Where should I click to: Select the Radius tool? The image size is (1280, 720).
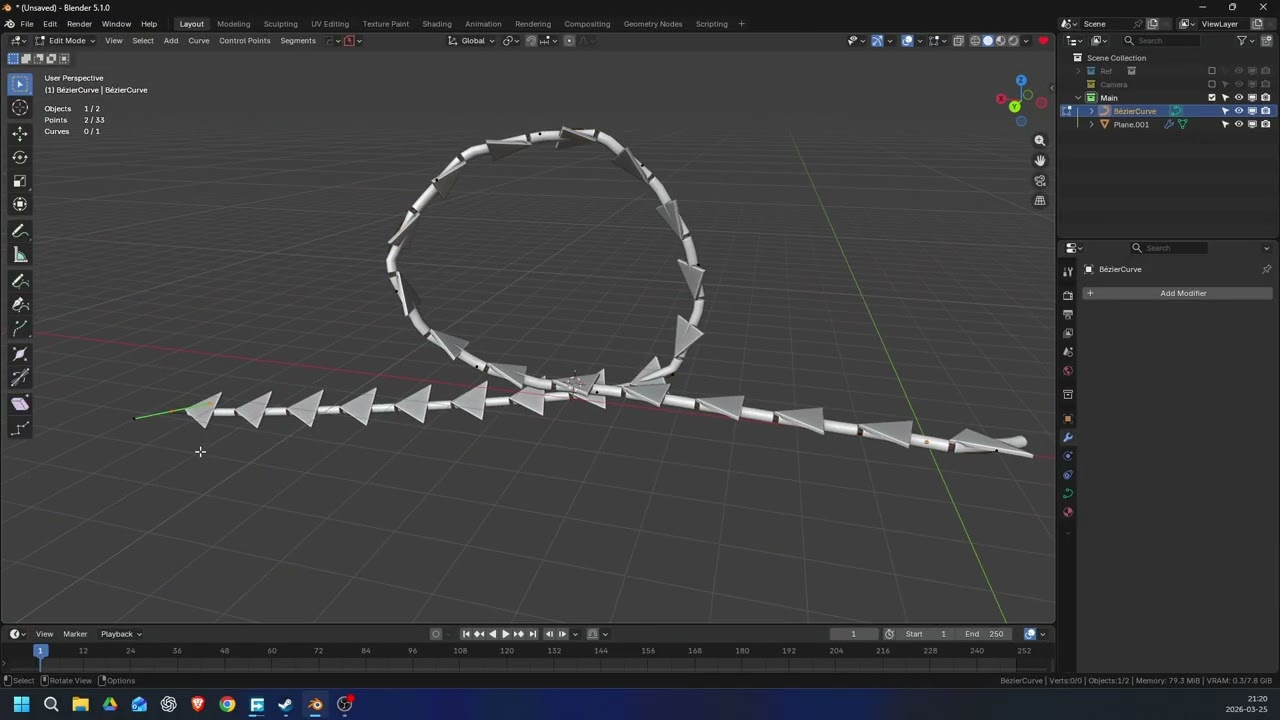click(x=20, y=354)
